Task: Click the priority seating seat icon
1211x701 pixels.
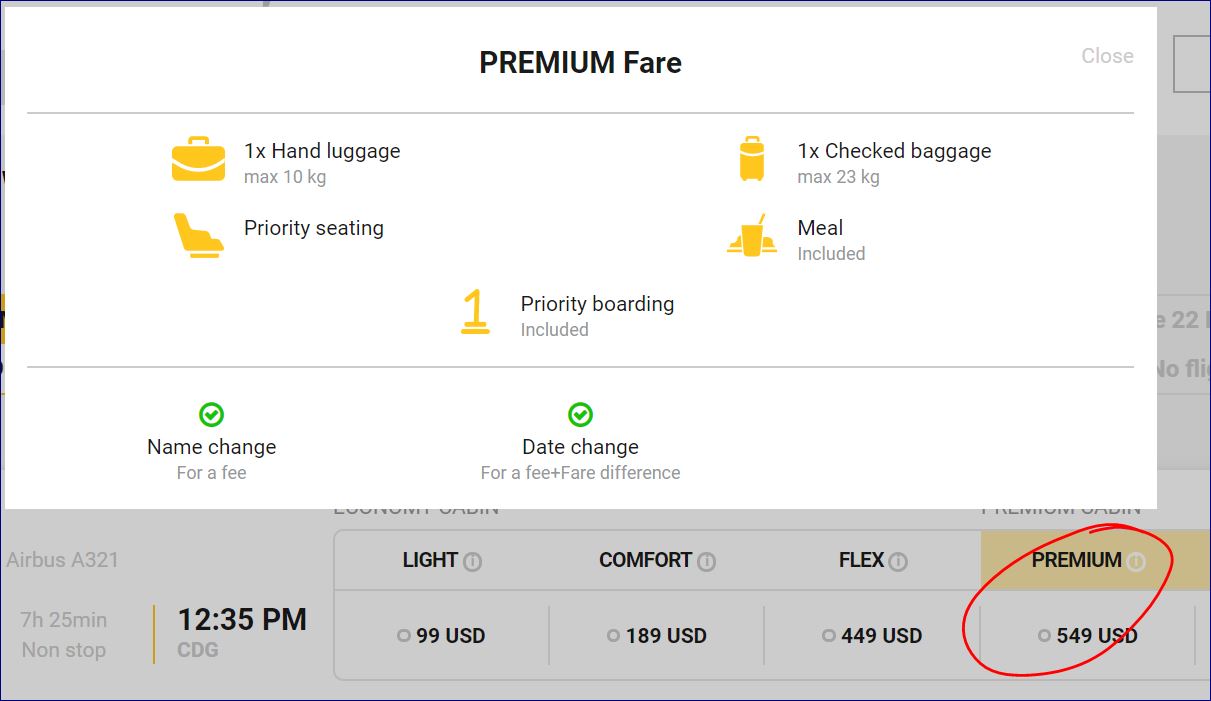Action: pyautogui.click(x=198, y=235)
